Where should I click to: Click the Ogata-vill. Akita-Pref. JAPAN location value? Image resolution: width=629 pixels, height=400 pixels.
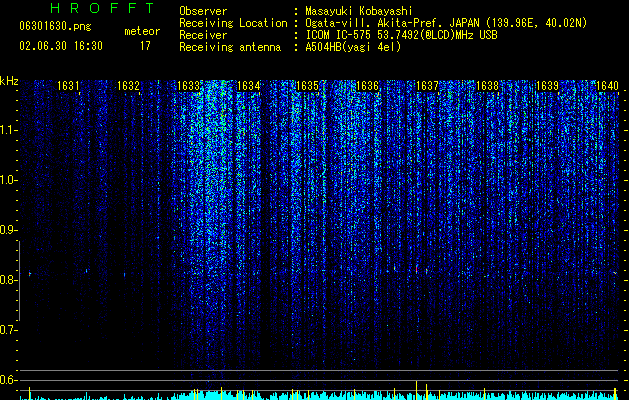tap(446, 23)
